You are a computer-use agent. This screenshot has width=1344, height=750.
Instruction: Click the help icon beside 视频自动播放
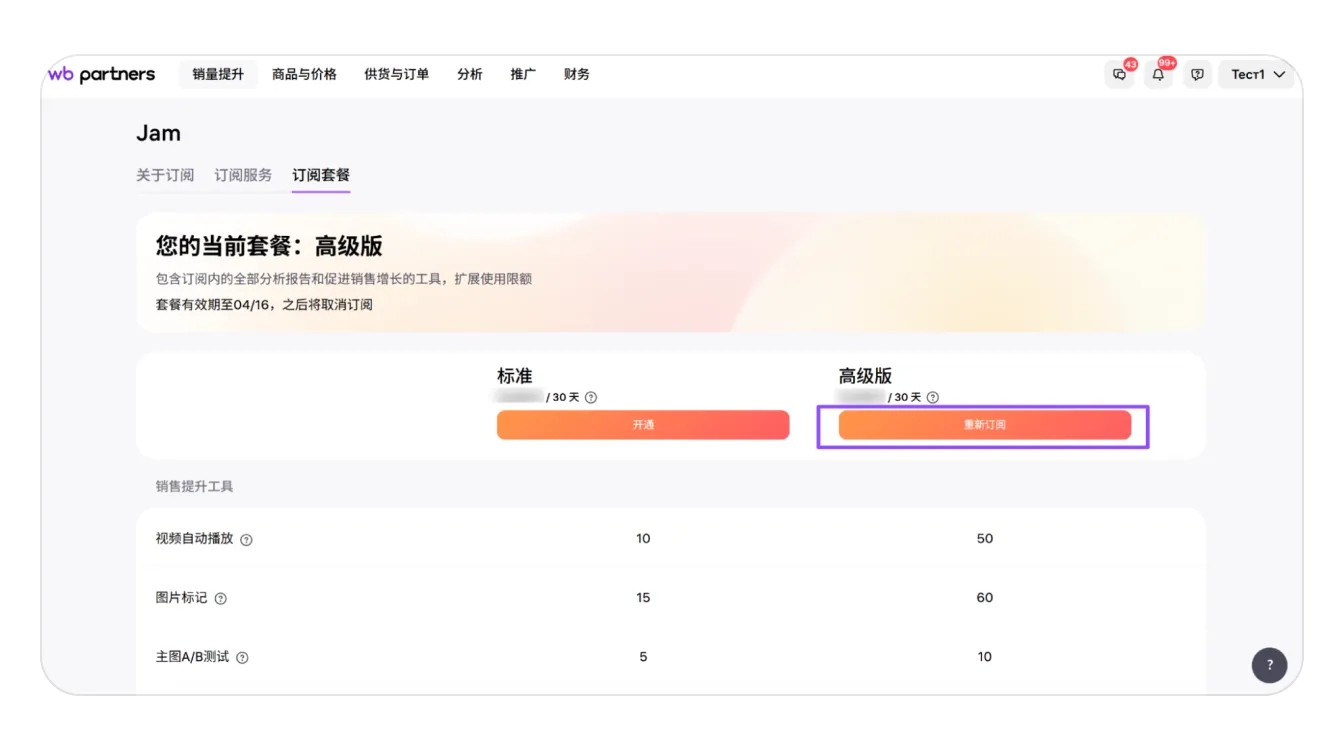point(246,539)
